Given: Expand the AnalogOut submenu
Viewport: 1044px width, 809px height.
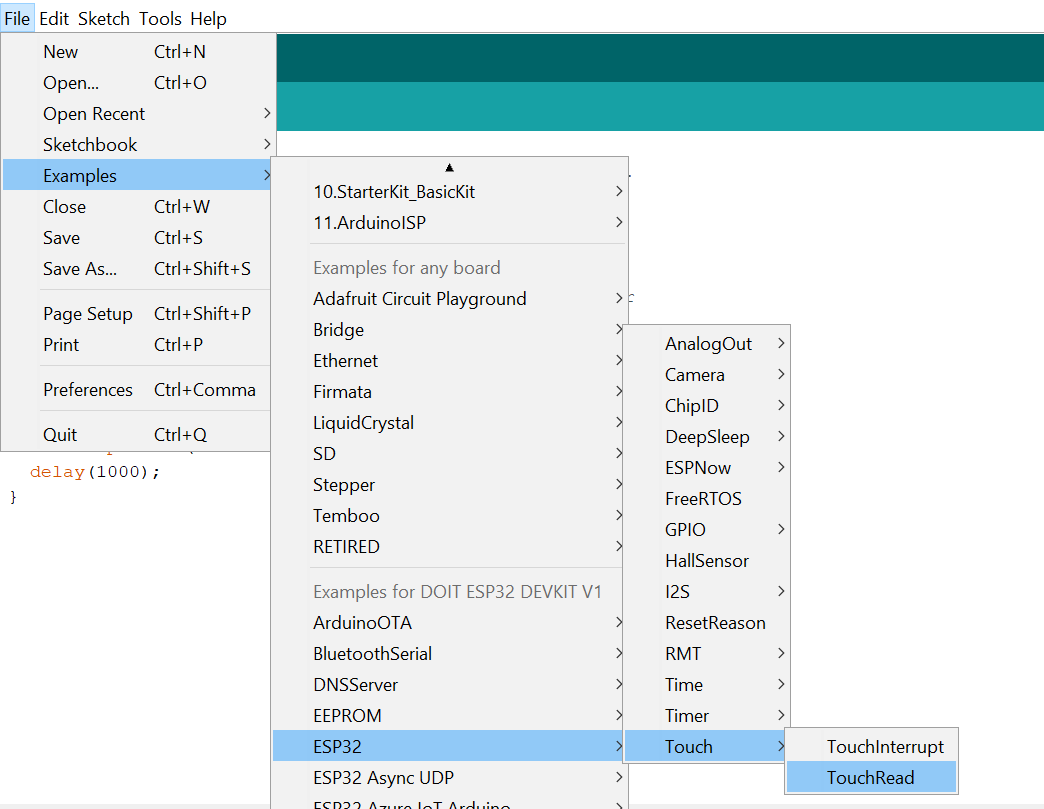Looking at the screenshot, I should [706, 344].
